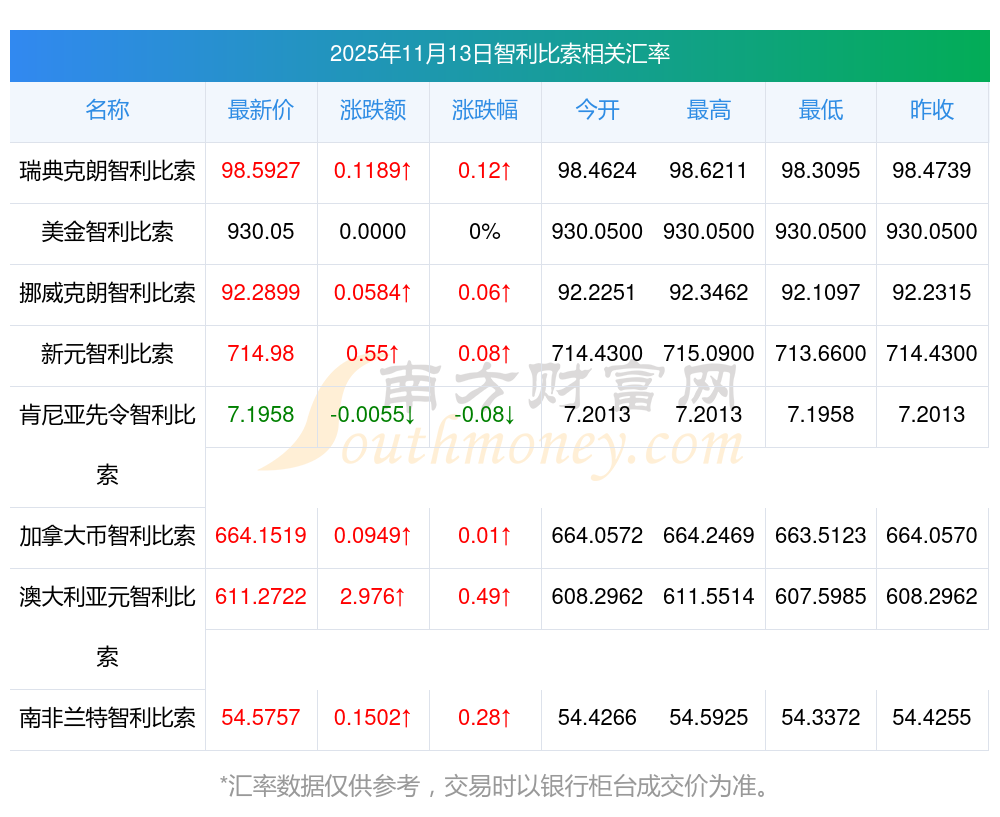The width and height of the screenshot is (1000, 817).
Task: Select the 瑞典克朗智利比索 row name
Action: tap(107, 171)
